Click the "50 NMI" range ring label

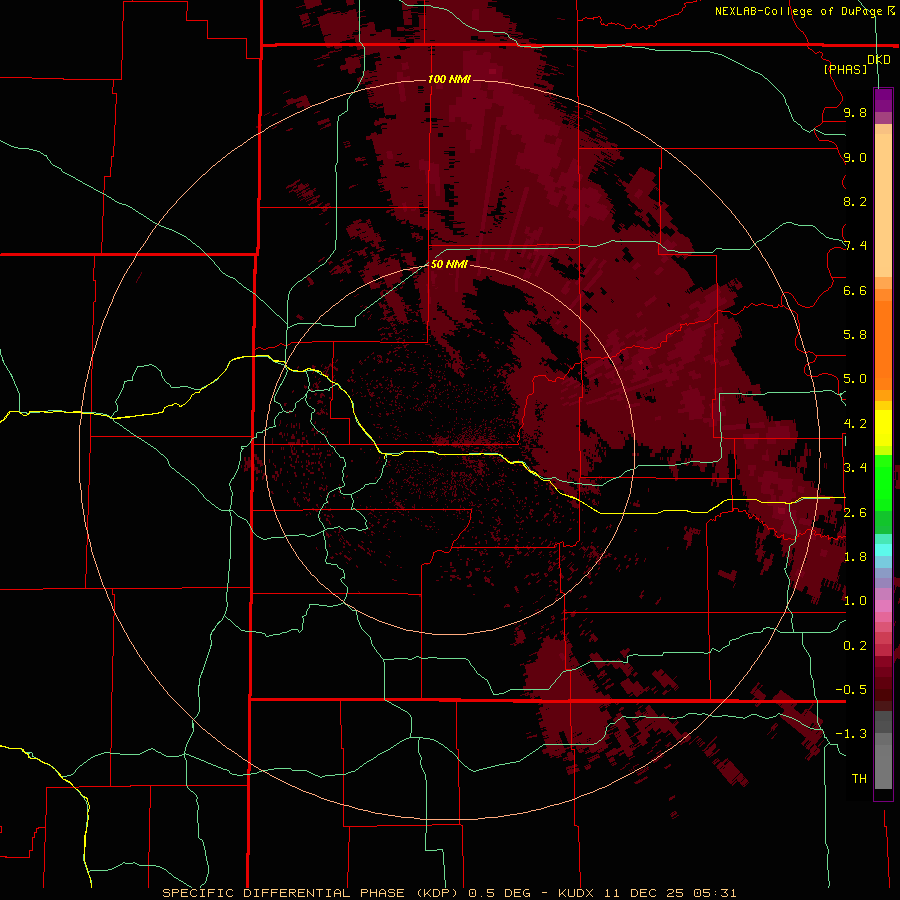coord(449,264)
